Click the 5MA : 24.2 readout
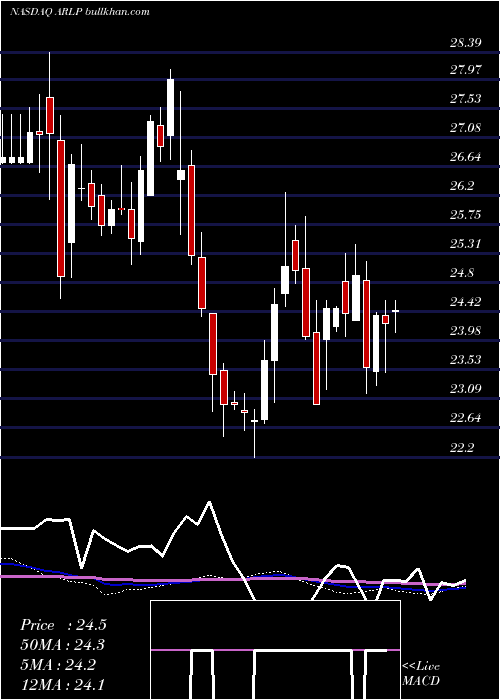This screenshot has height=700, width=500. [58, 665]
